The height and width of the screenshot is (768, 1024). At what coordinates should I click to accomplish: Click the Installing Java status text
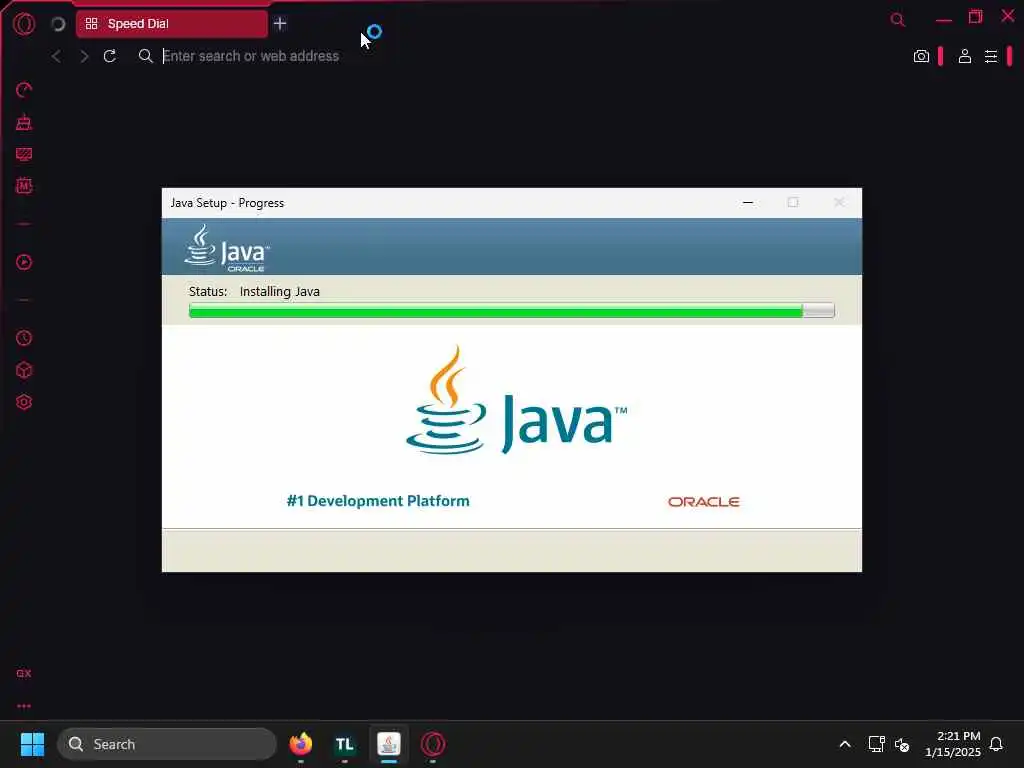pyautogui.click(x=280, y=292)
